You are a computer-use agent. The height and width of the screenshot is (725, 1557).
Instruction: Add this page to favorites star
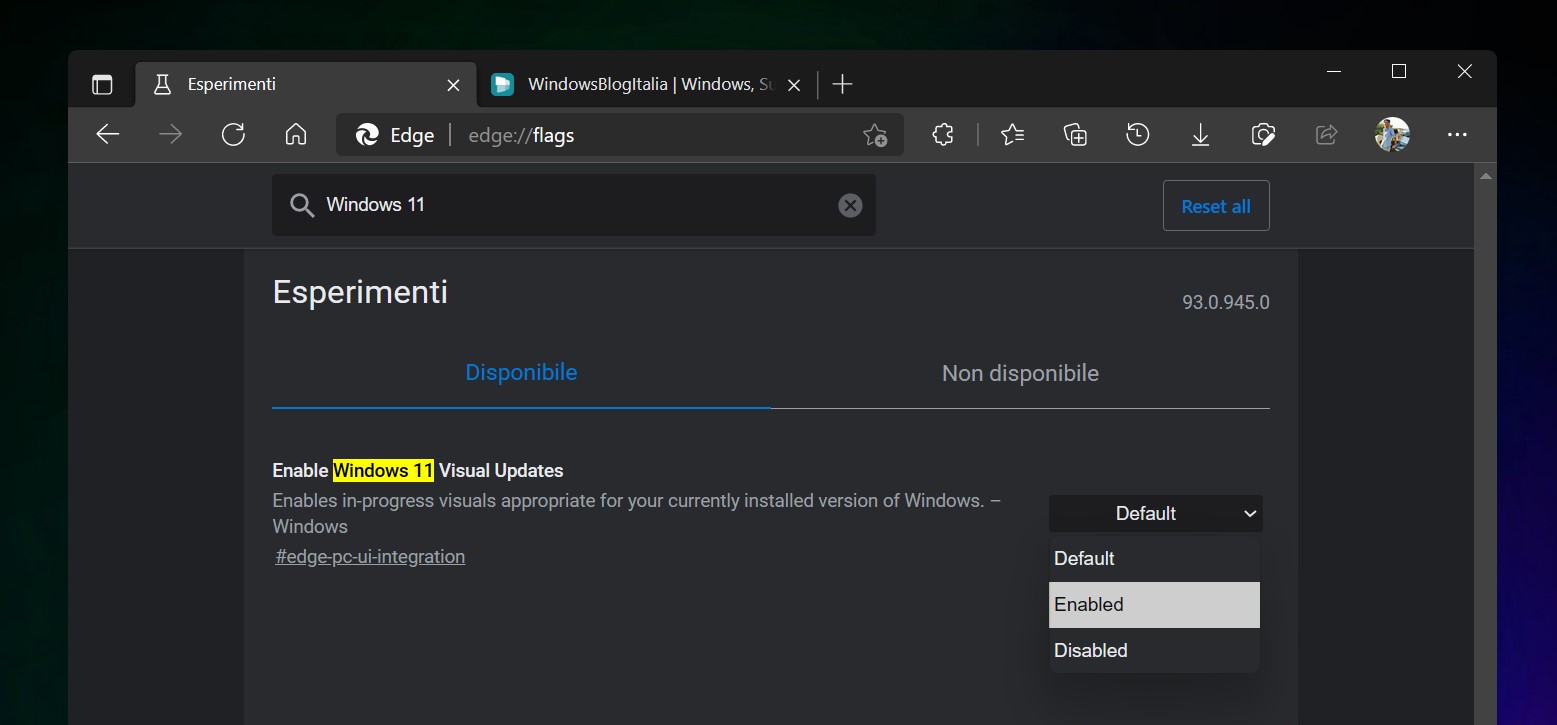875,135
